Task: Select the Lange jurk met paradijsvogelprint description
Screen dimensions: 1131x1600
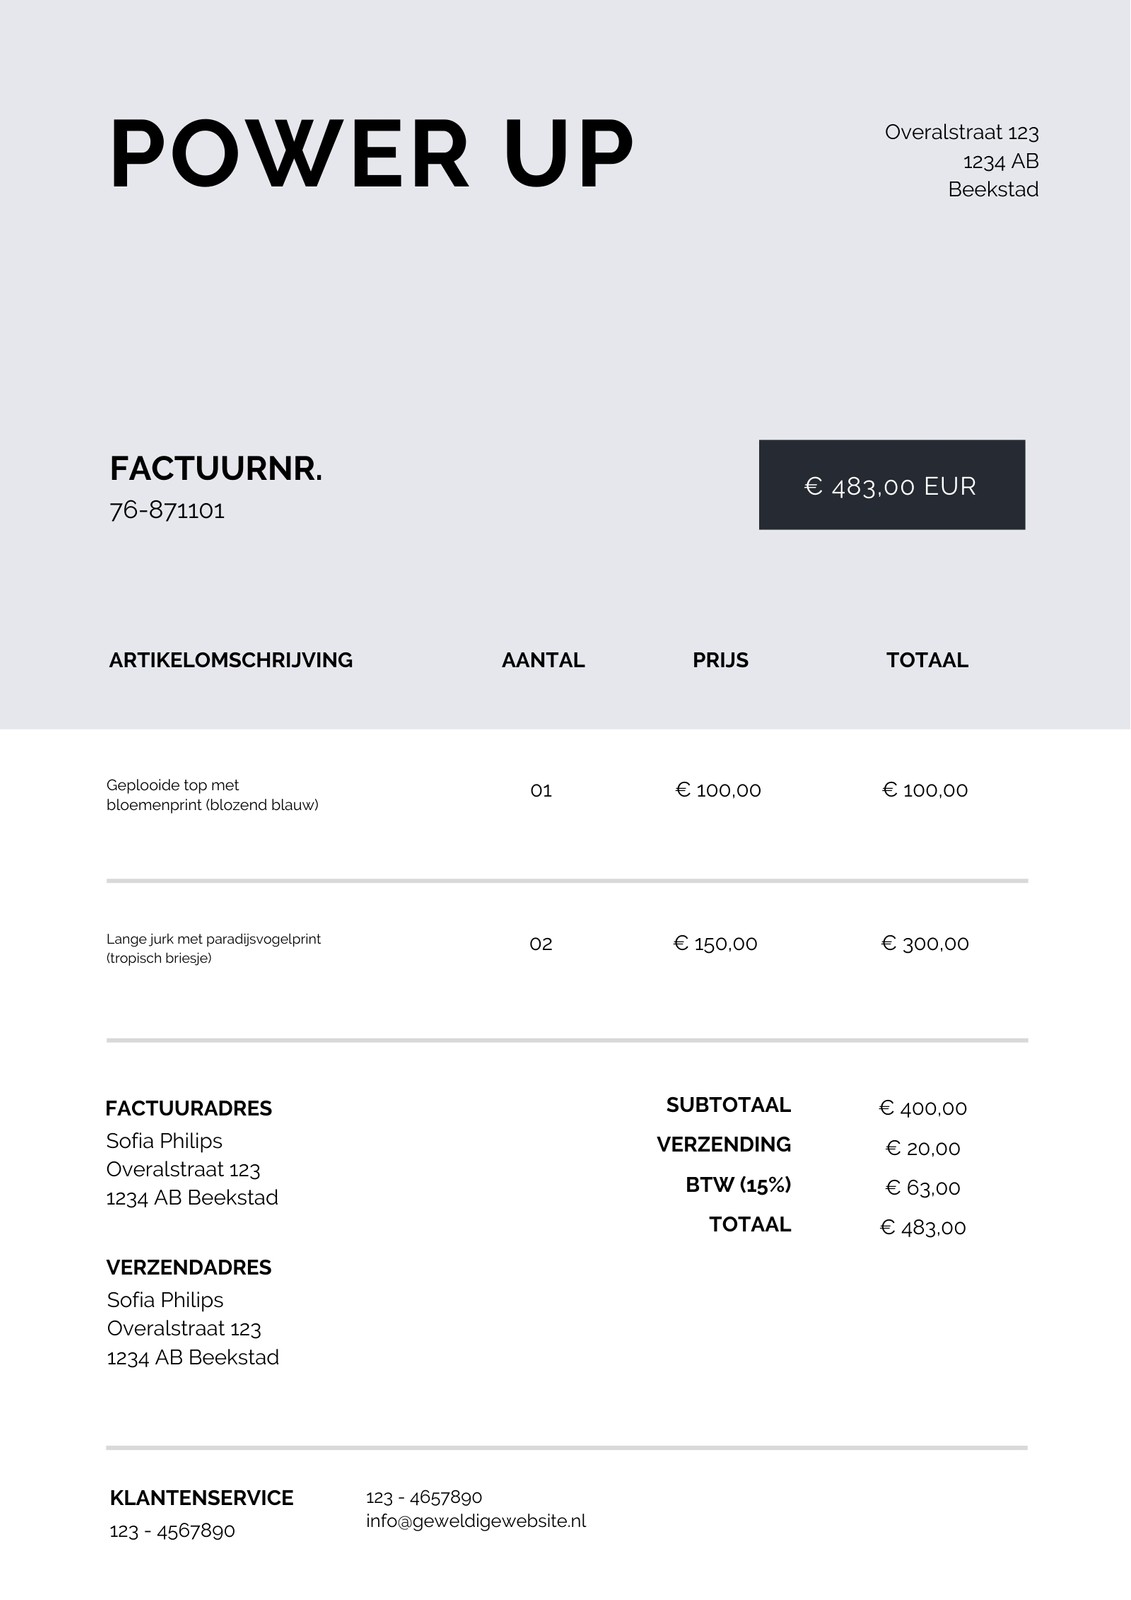Action: click(x=214, y=948)
